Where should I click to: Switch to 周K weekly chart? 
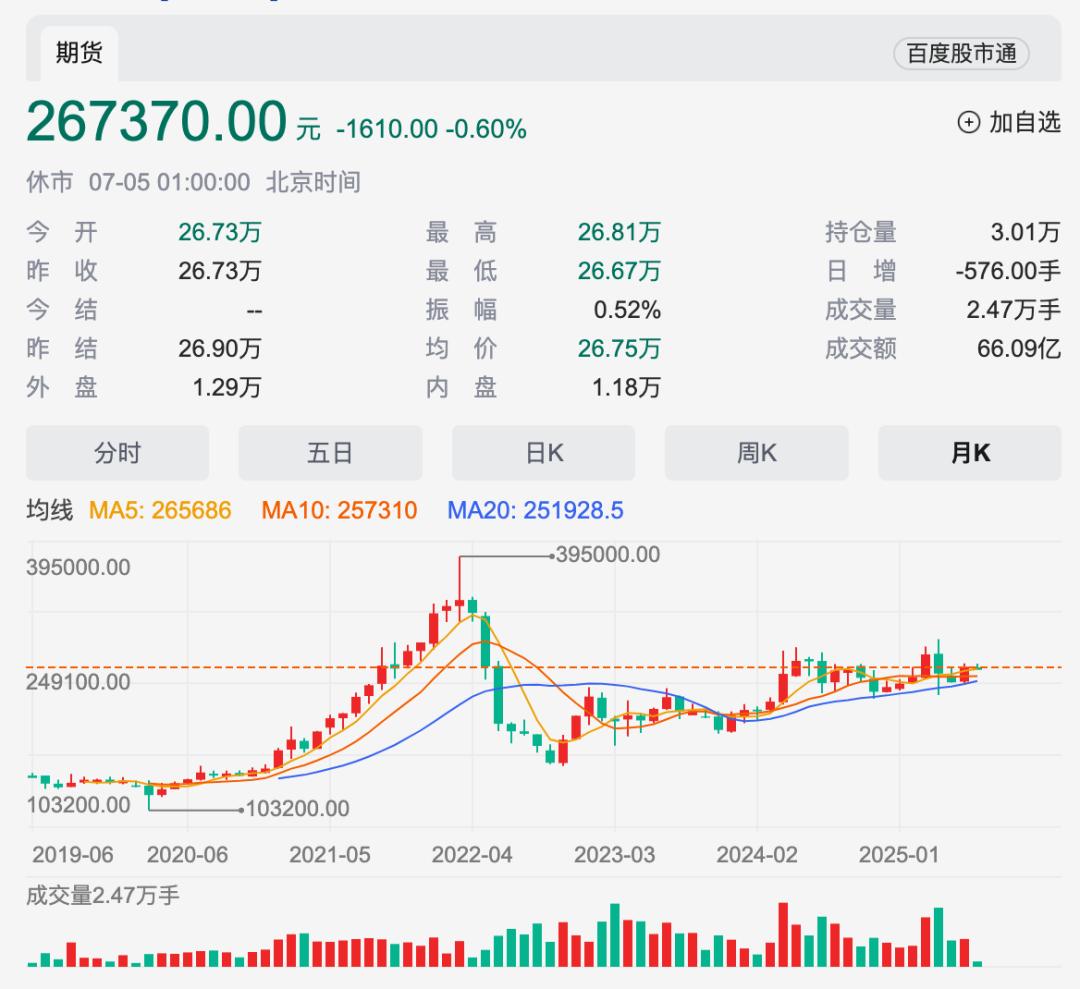[756, 453]
